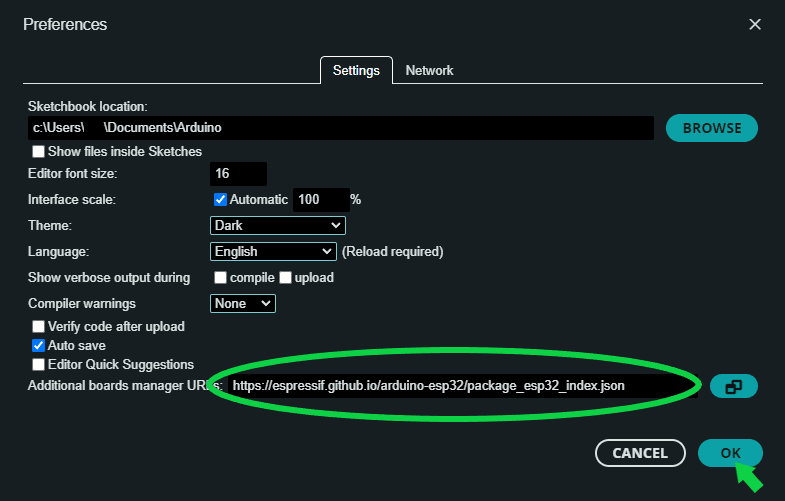Enable verbose output during upload
Image resolution: width=785 pixels, height=501 pixels.
pyautogui.click(x=285, y=278)
